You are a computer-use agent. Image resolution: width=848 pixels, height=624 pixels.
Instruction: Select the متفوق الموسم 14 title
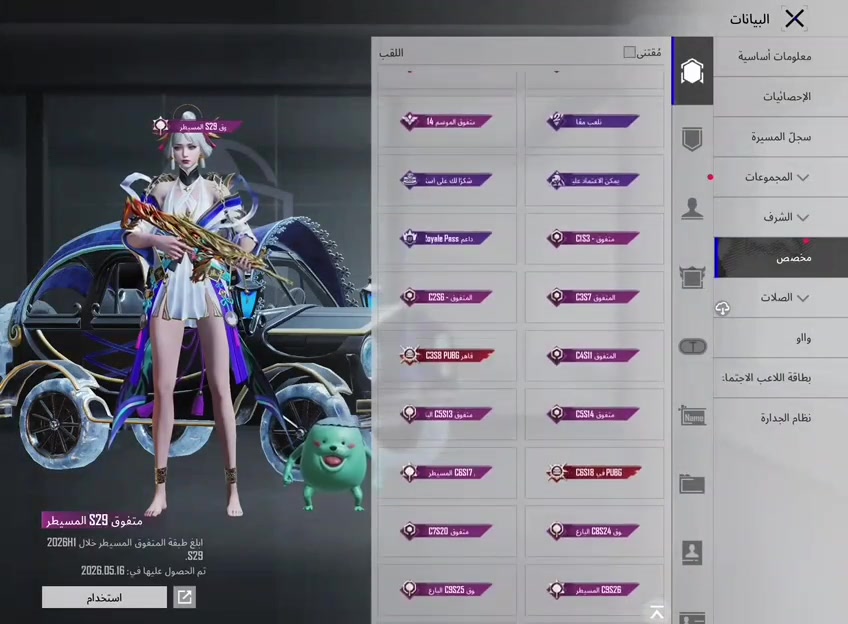(x=447, y=121)
